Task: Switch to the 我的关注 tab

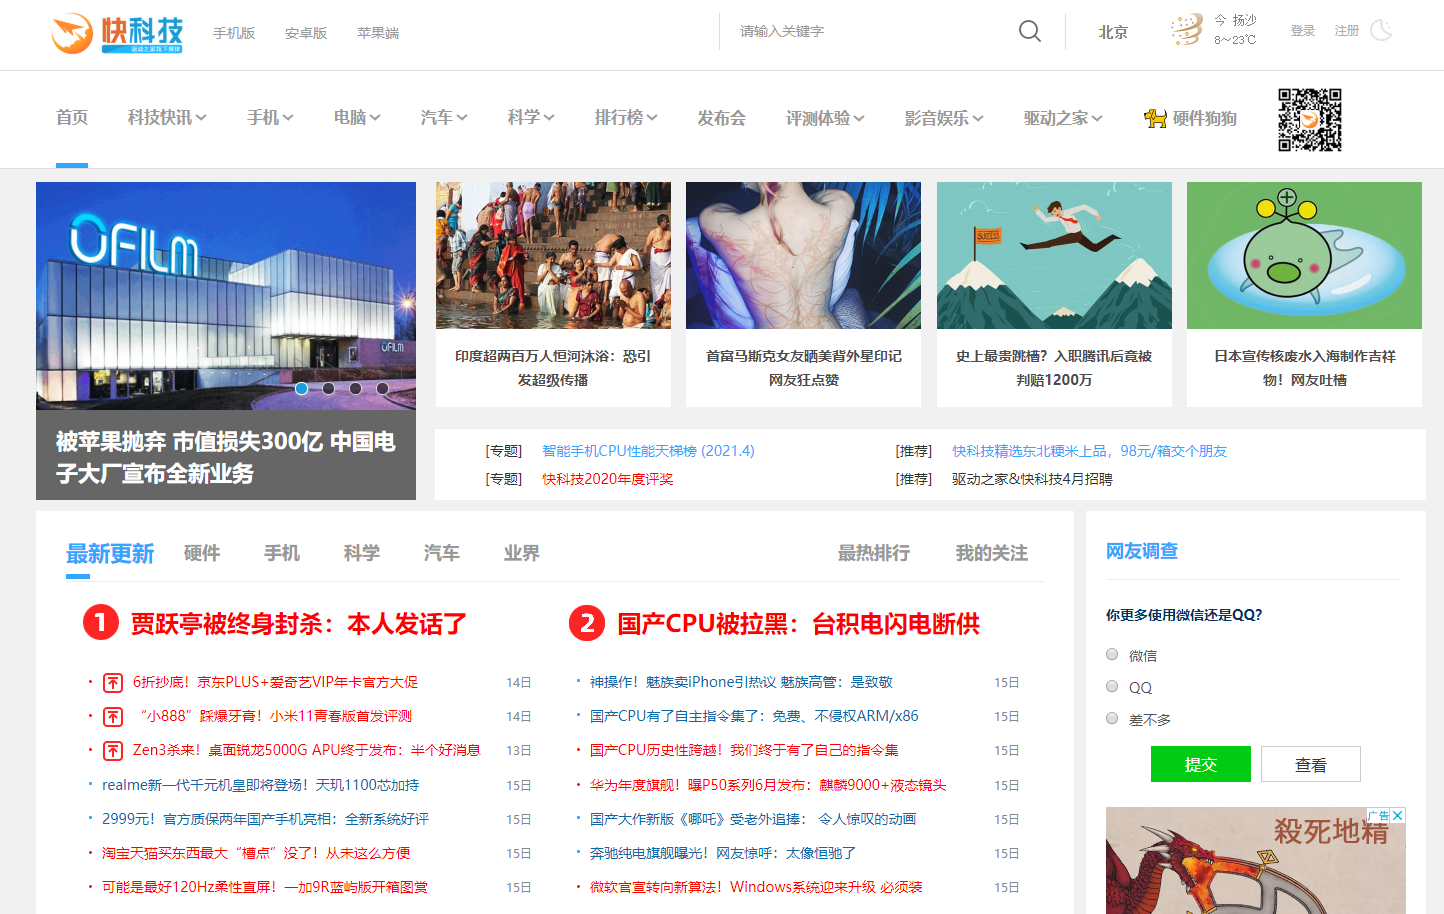Action: tap(992, 553)
